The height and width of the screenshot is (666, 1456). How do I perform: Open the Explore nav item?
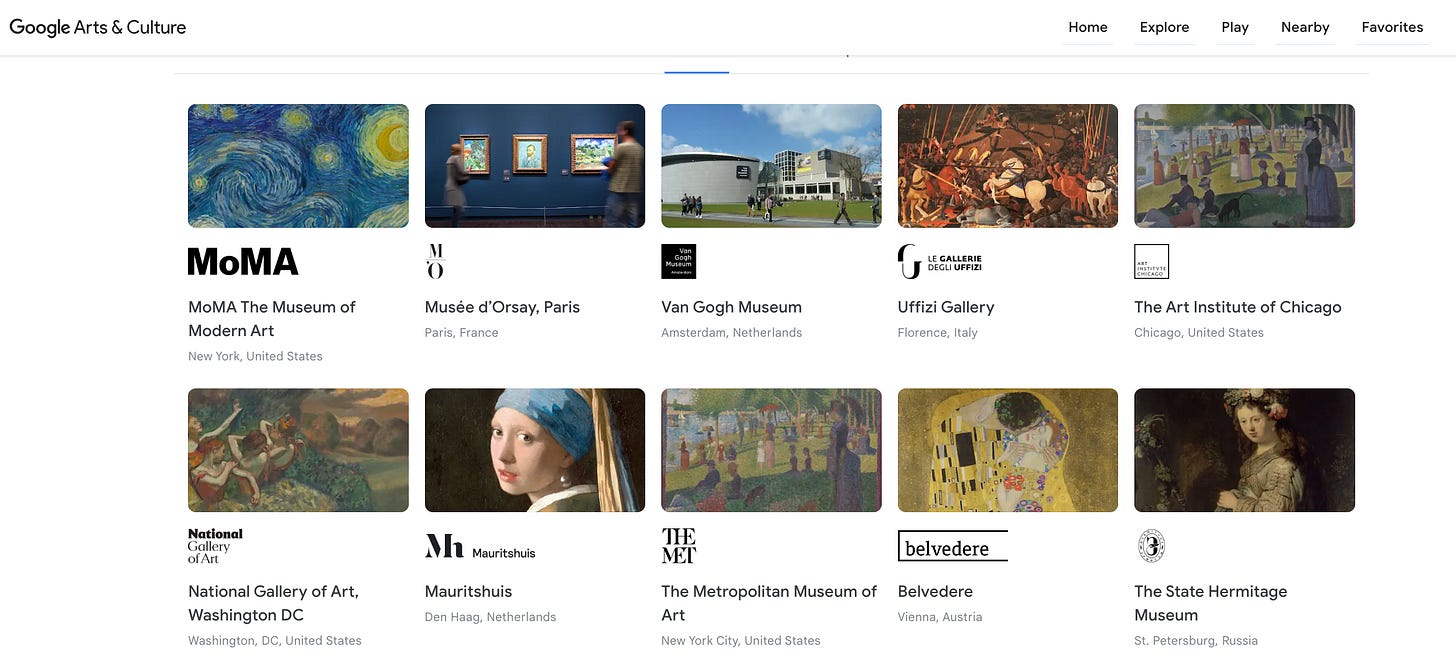(x=1164, y=27)
